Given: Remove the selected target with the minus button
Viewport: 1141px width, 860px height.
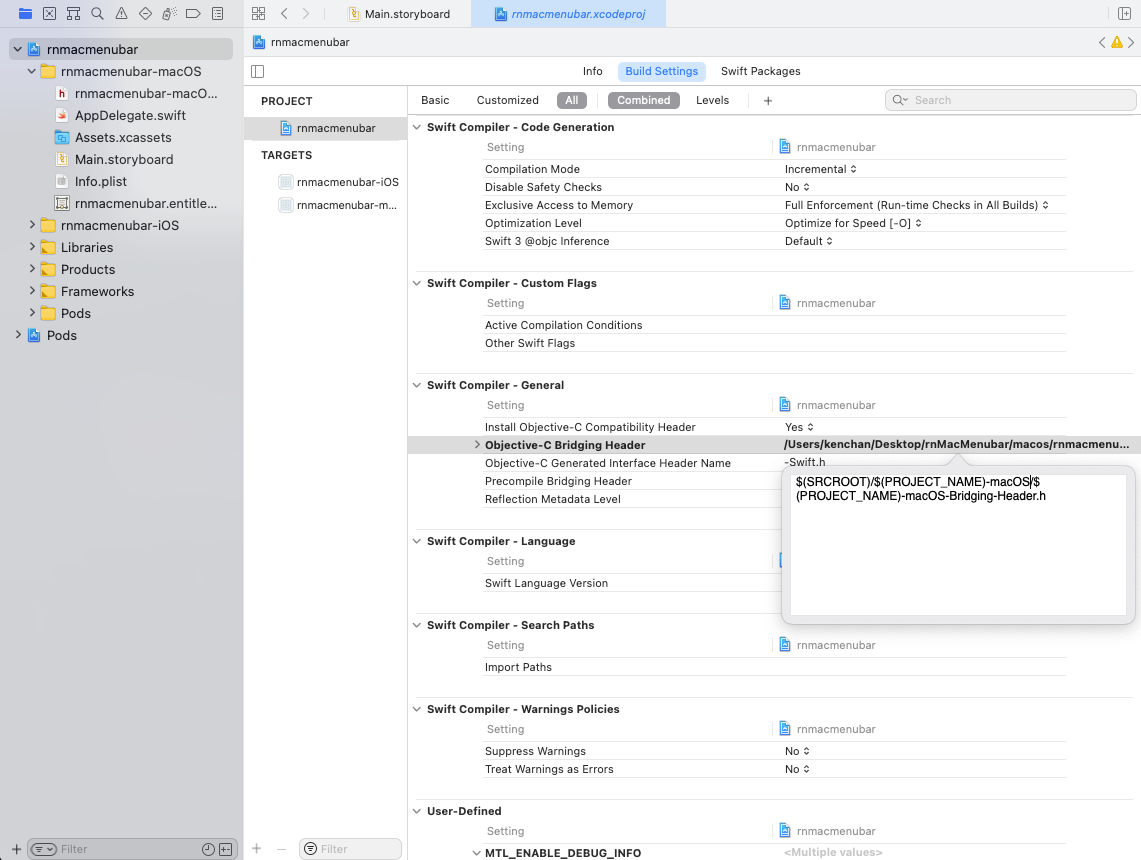Looking at the screenshot, I should click(x=281, y=848).
